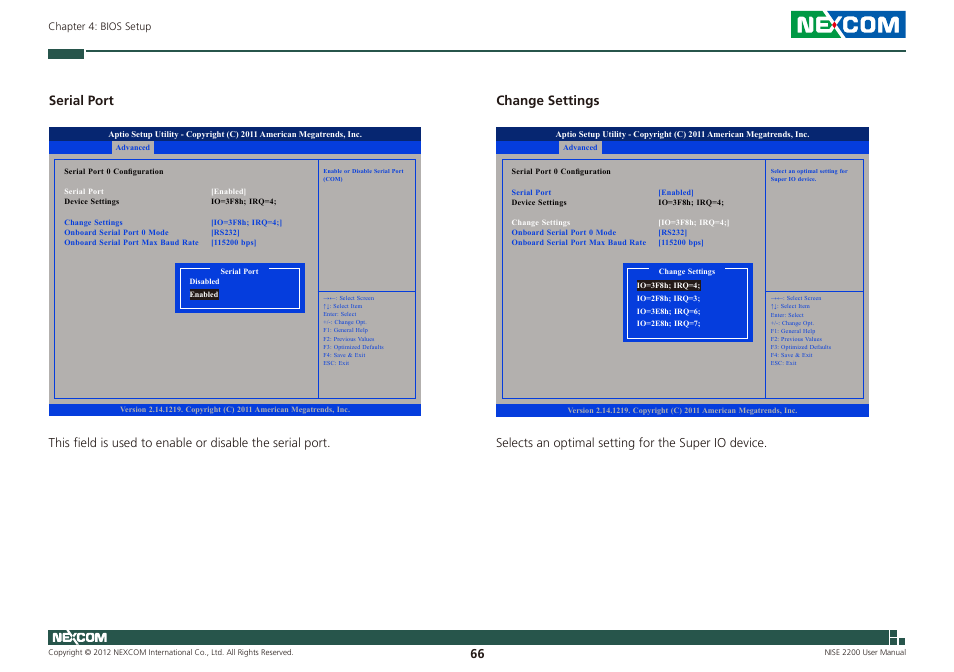Click Aptio Setup Utility title bar in Serial Port screenshot
The width and height of the screenshot is (954, 672).
235,134
